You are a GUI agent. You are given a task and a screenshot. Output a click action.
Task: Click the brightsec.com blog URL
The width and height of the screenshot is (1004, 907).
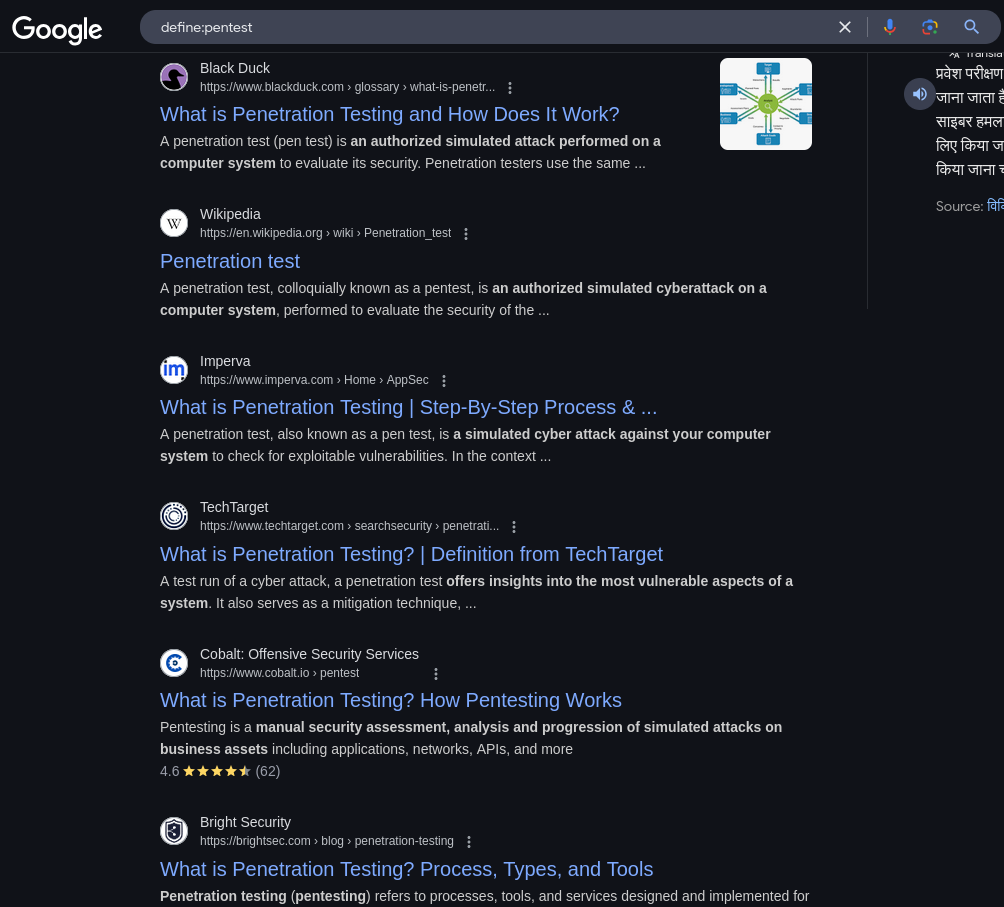327,841
